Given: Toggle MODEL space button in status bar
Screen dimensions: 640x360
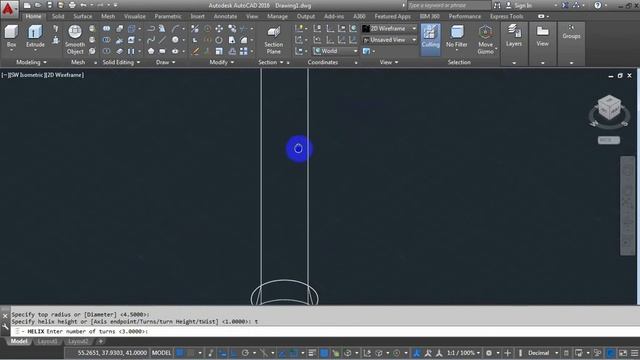Looking at the screenshot, I should click(161, 353).
